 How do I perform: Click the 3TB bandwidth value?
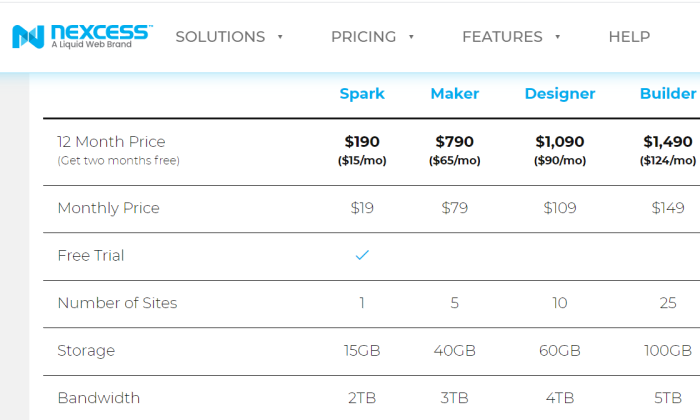pyautogui.click(x=454, y=398)
